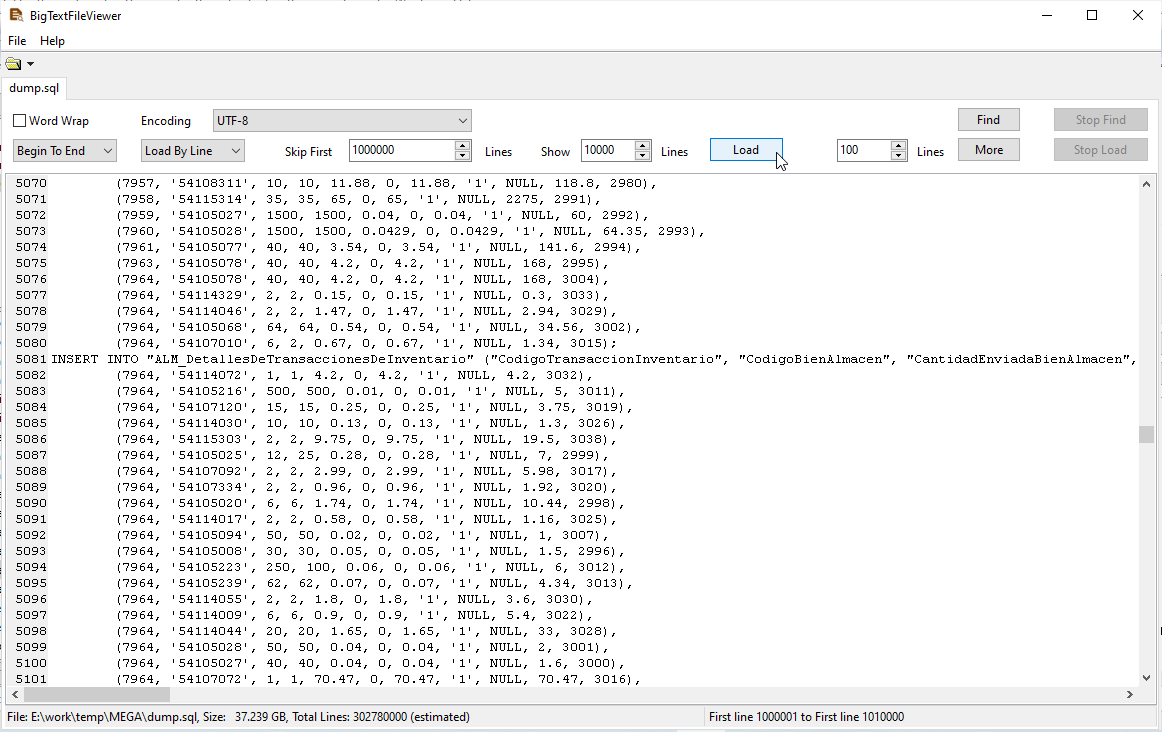The width and height of the screenshot is (1162, 732).
Task: Switch to the dump.sql tab
Action: [x=34, y=88]
